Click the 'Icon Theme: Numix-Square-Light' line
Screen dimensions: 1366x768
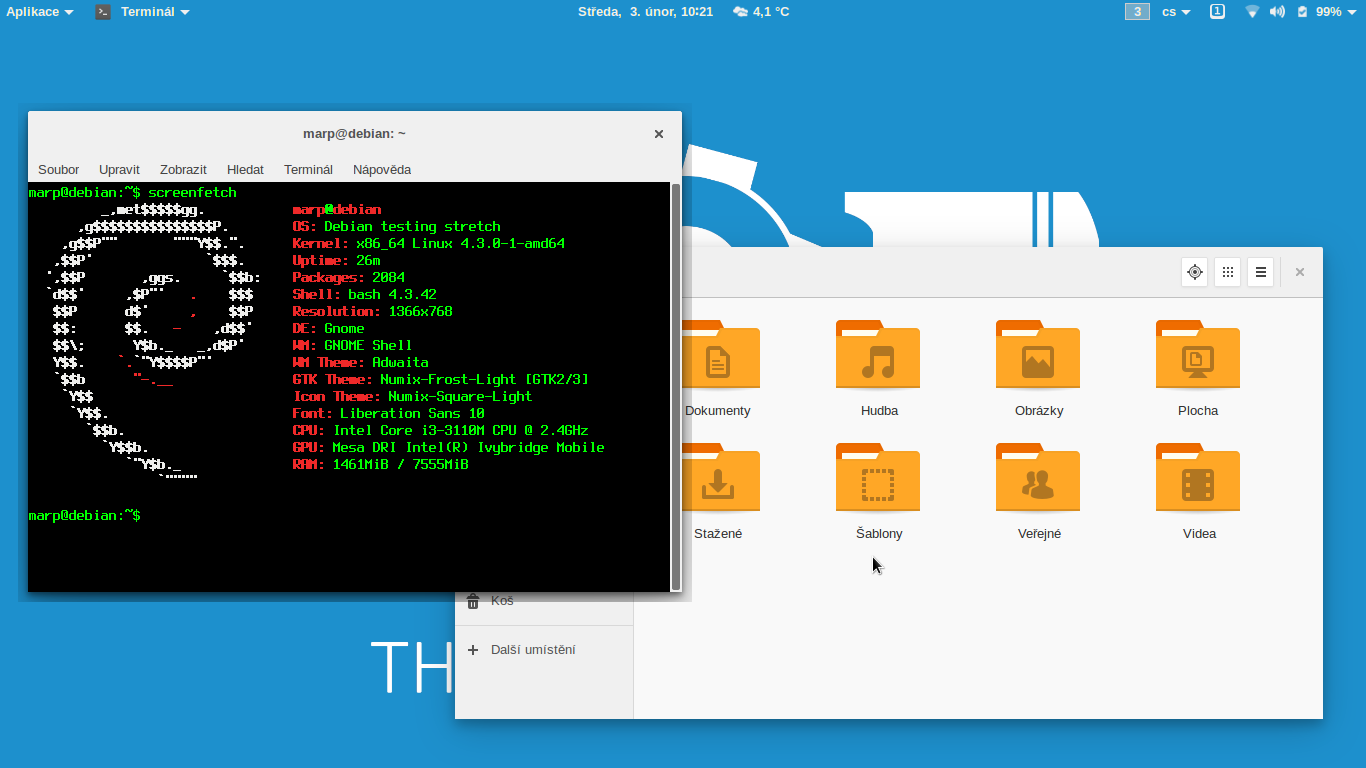click(412, 397)
